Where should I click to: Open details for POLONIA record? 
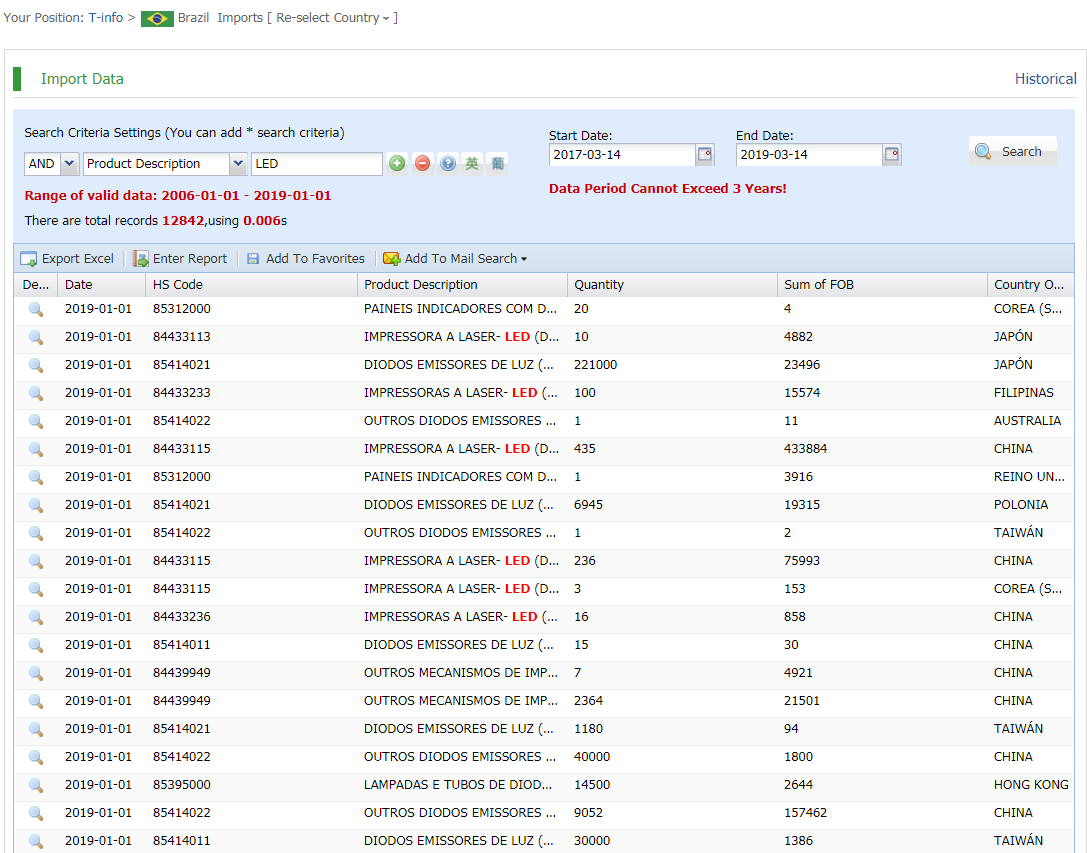[36, 506]
